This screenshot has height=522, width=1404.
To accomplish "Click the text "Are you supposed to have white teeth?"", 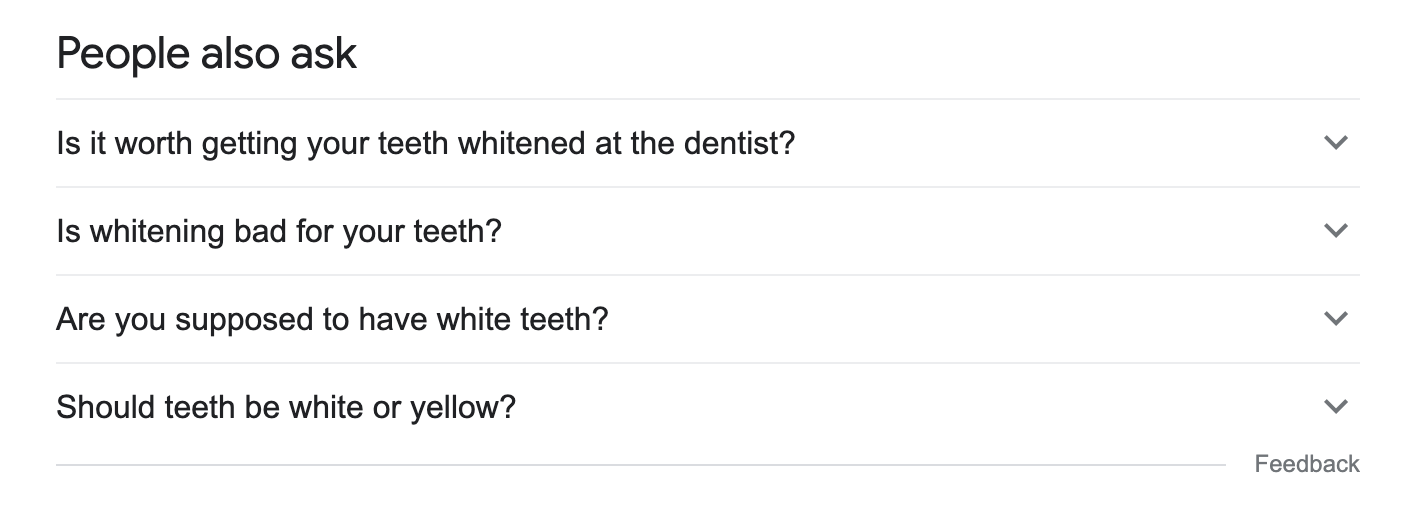I will click(332, 319).
